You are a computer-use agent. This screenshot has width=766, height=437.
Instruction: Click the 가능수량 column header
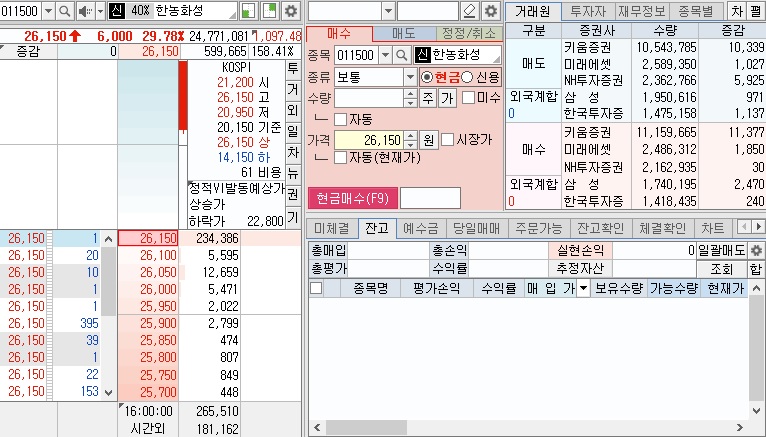674,289
